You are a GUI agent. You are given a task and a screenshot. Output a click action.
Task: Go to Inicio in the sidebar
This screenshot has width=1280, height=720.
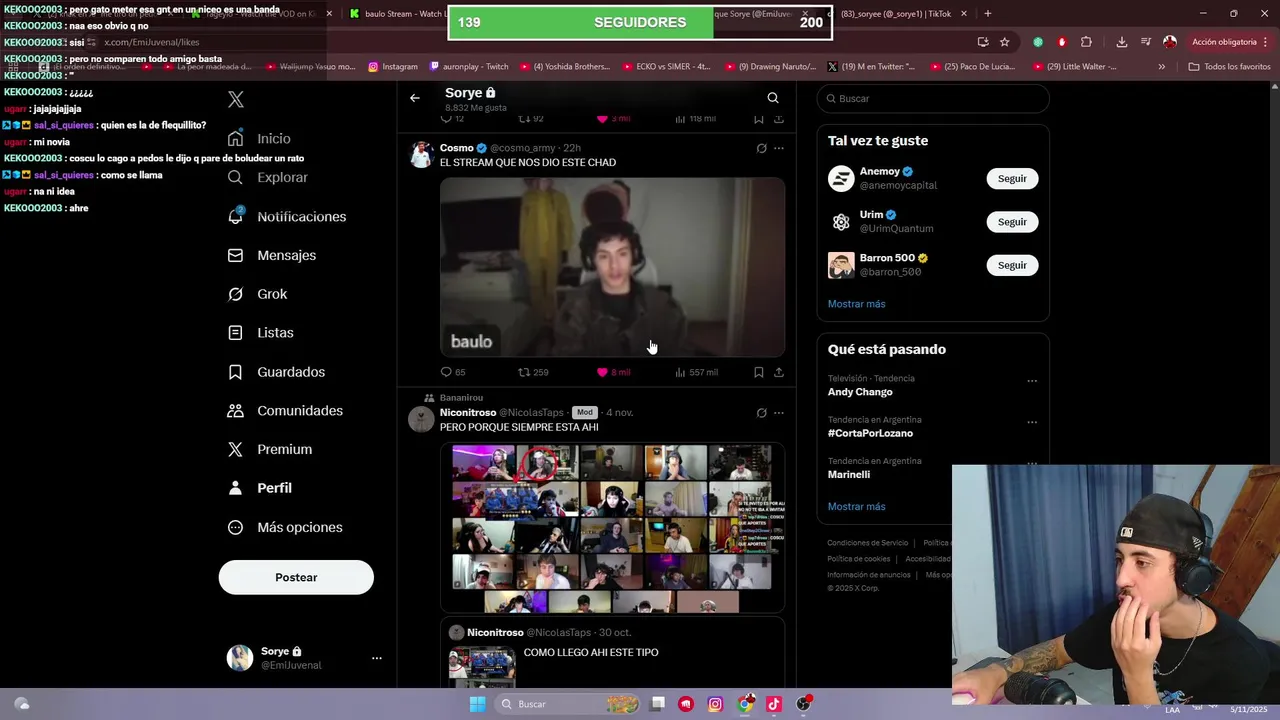259,138
